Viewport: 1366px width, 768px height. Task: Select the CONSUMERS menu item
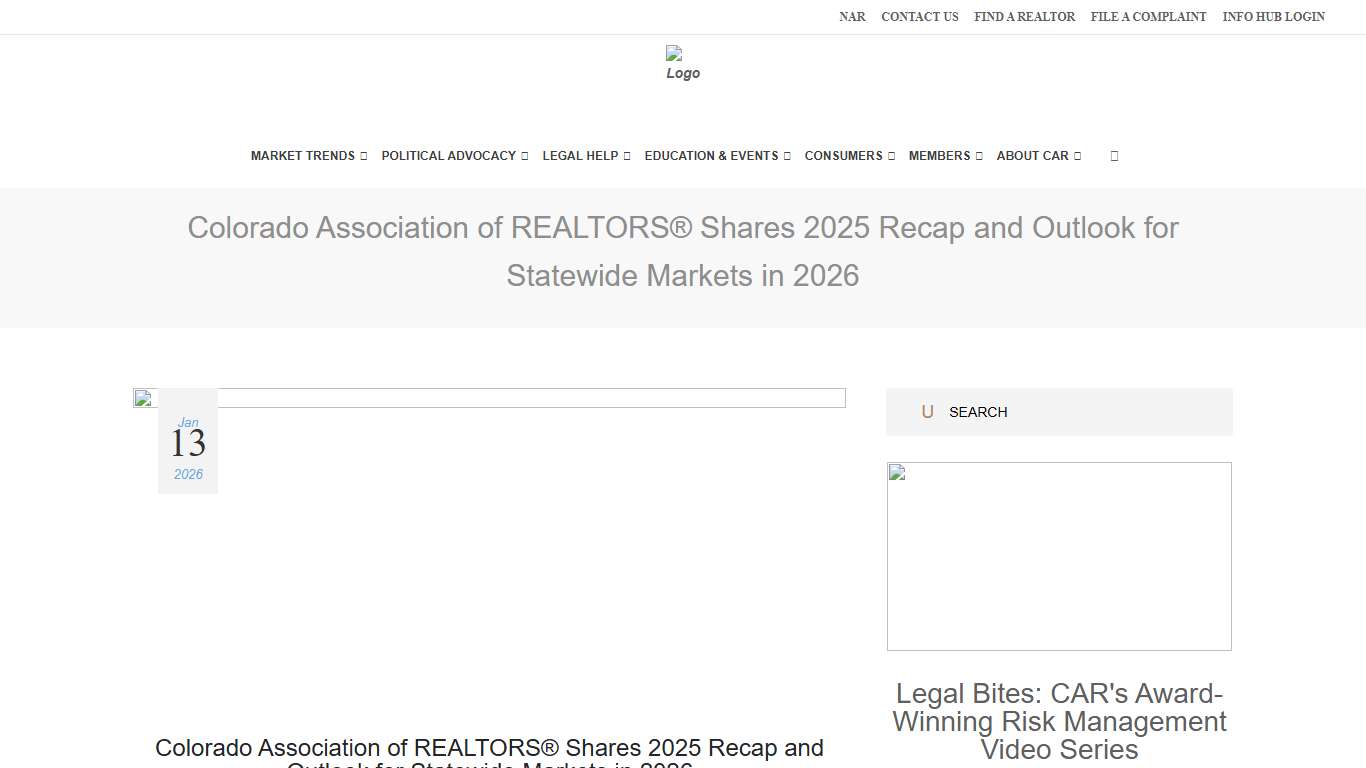pyautogui.click(x=844, y=155)
